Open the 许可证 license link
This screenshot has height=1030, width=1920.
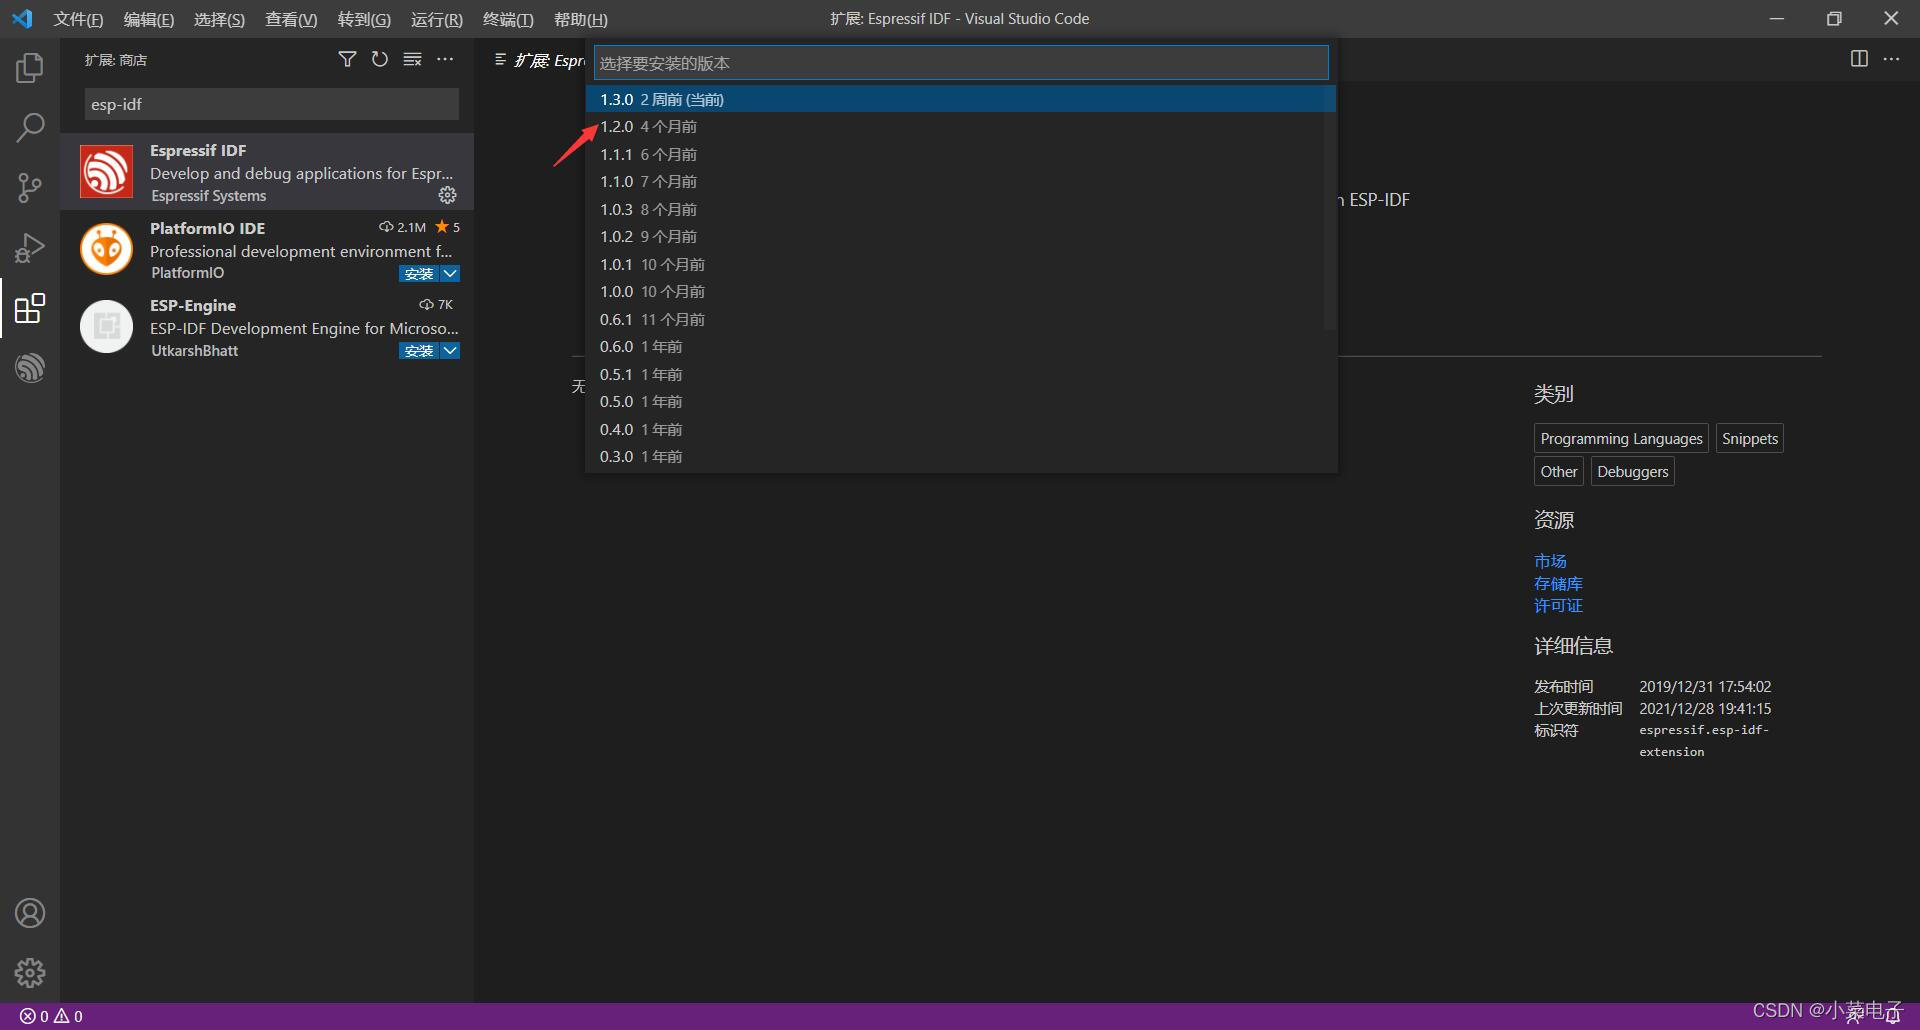point(1558,605)
